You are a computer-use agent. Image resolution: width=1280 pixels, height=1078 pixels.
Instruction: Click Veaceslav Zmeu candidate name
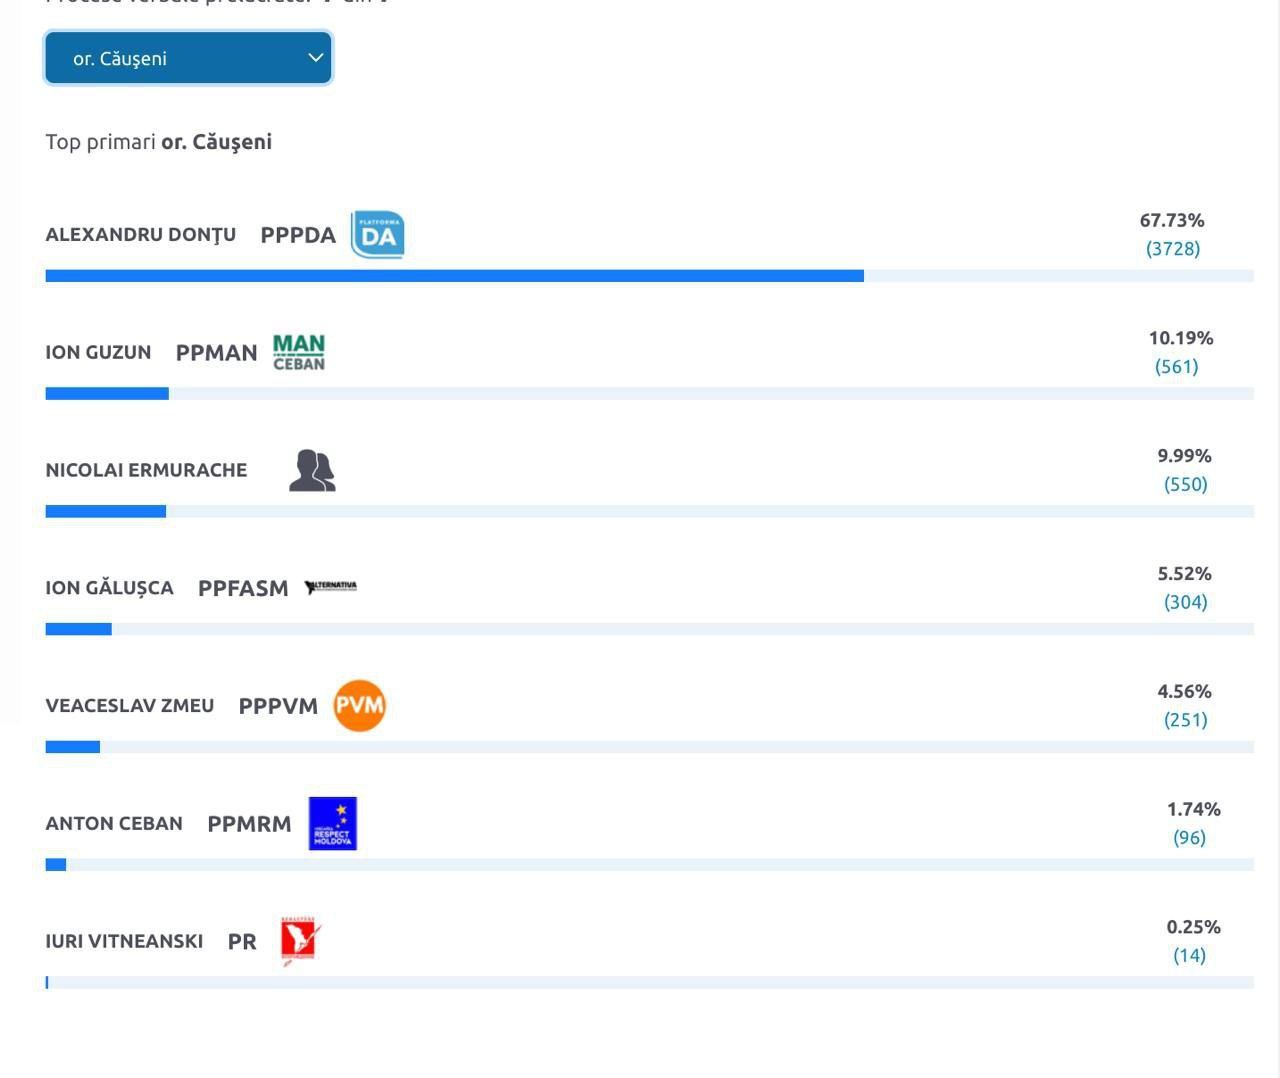coord(130,706)
